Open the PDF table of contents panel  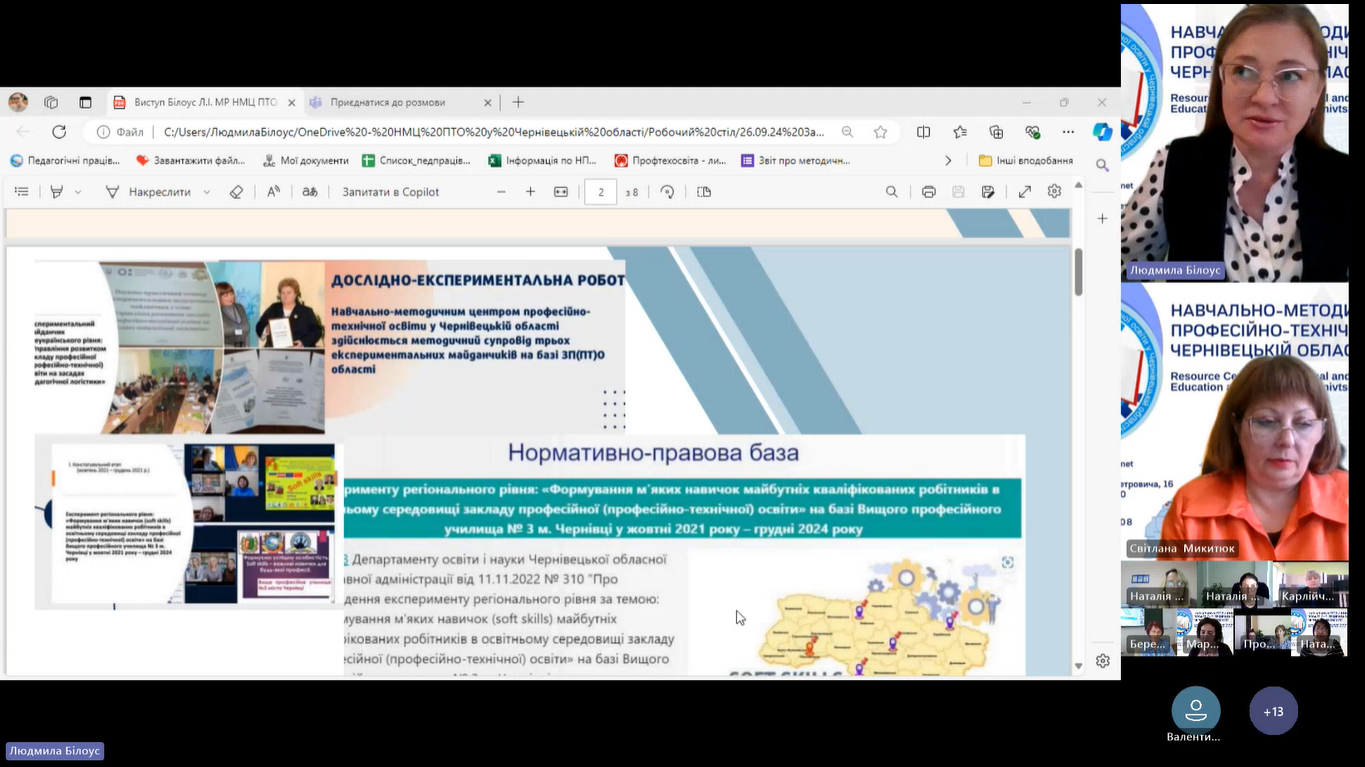click(21, 192)
